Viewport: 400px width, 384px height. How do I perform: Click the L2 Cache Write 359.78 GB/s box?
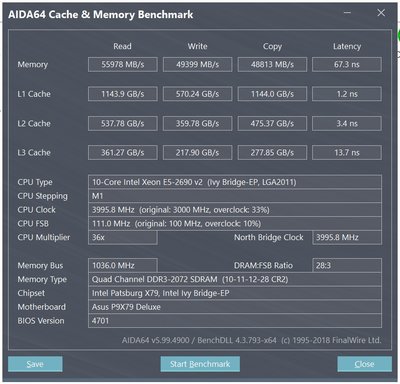point(197,123)
